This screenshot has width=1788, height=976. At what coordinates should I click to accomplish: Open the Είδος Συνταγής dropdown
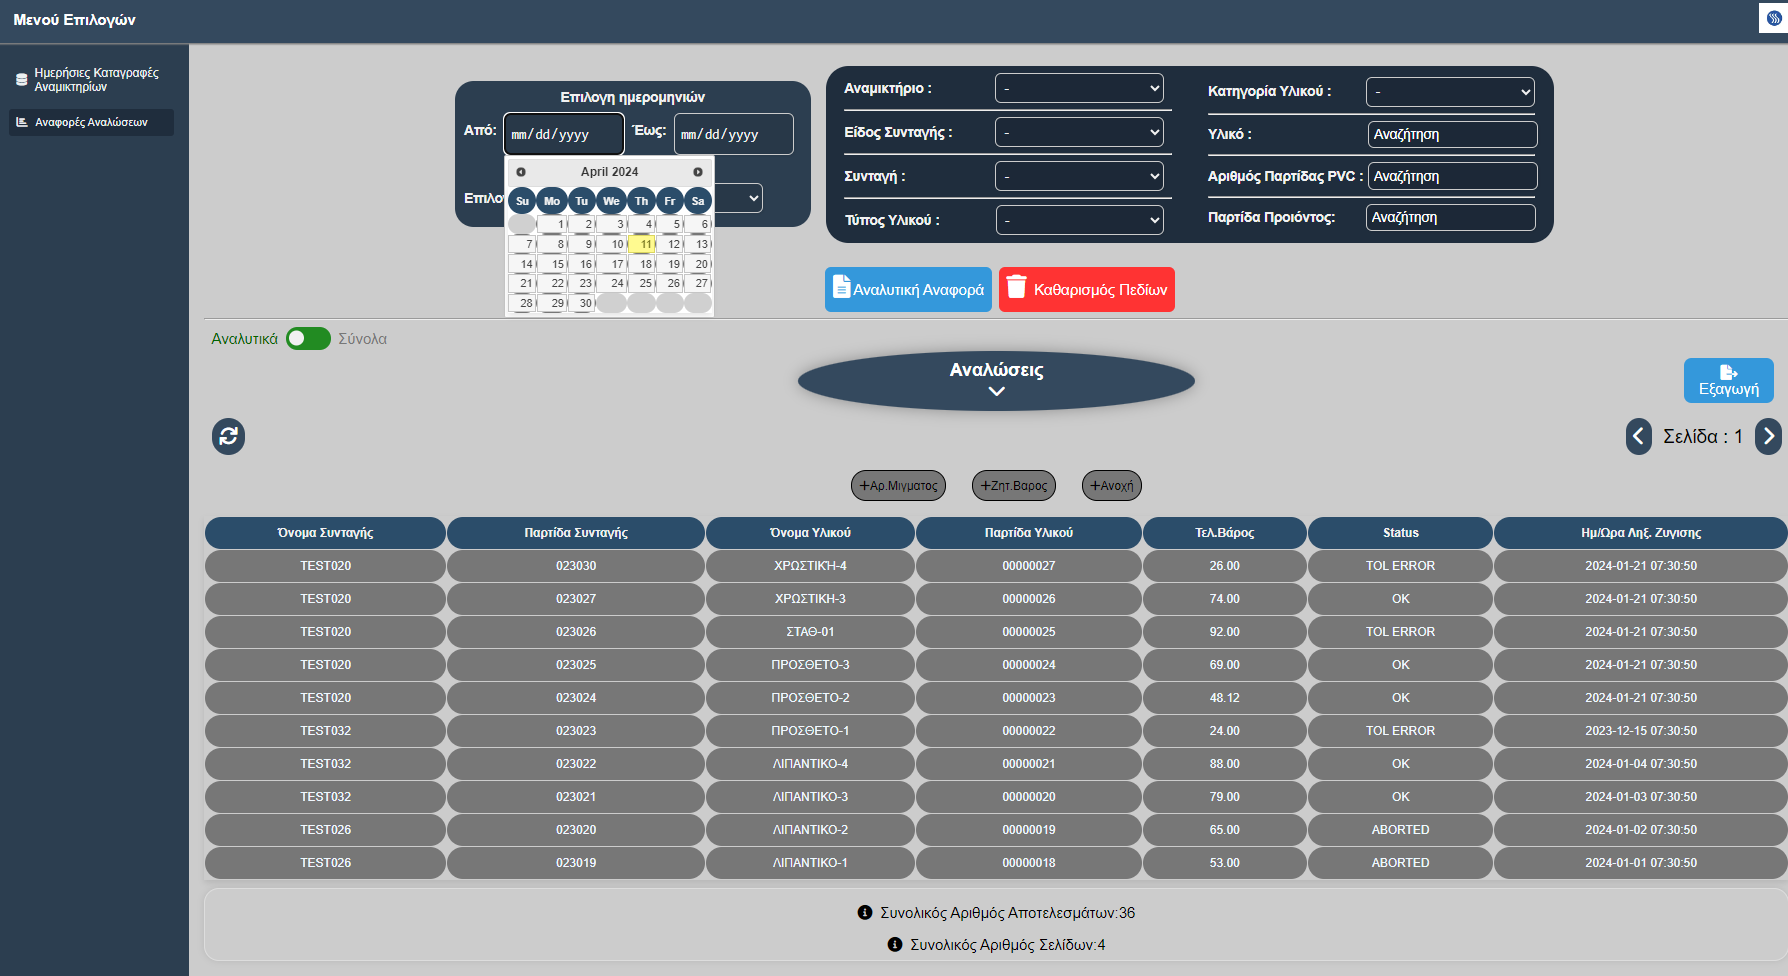tap(1079, 132)
